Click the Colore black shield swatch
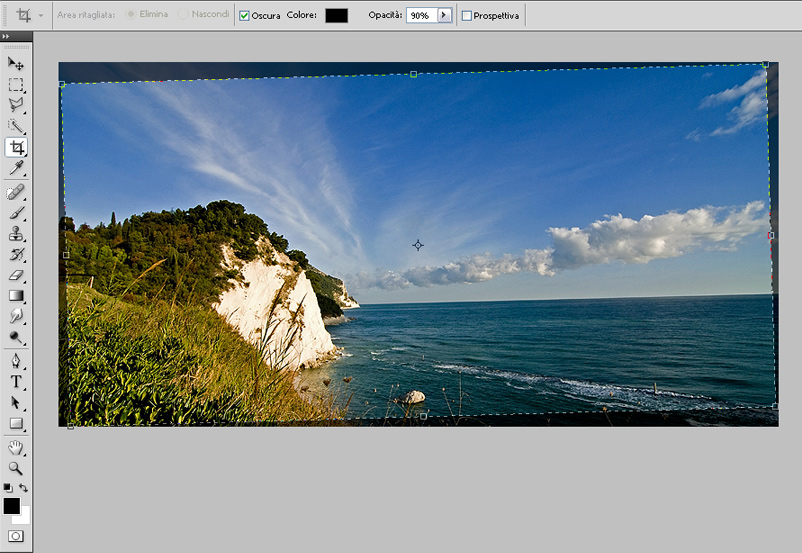 click(x=336, y=16)
